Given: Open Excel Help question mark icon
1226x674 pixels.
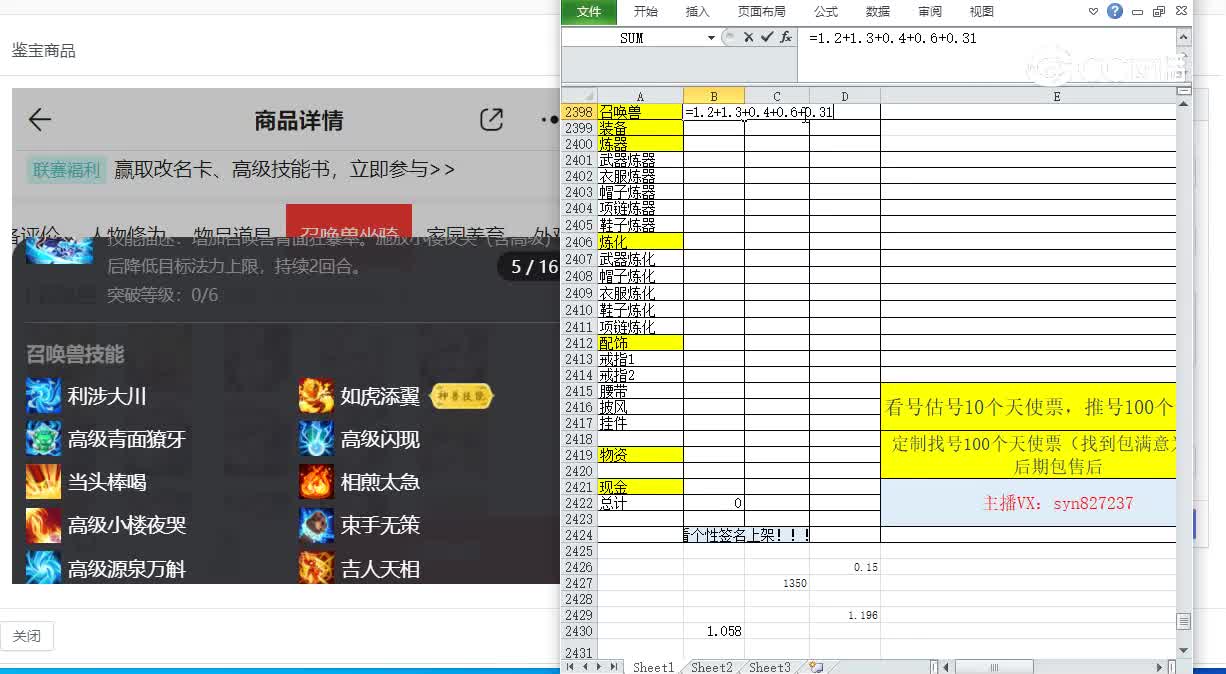Looking at the screenshot, I should click(1115, 11).
